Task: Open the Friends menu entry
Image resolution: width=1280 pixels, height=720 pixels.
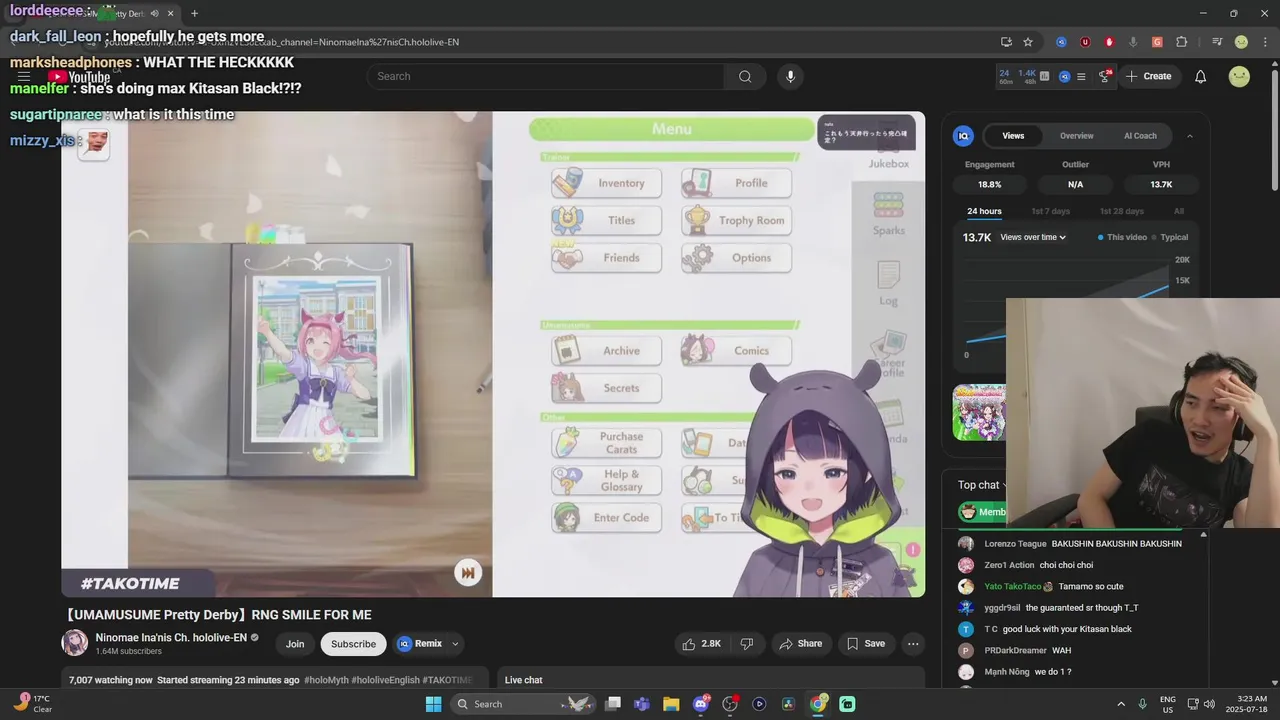Action: tap(606, 257)
